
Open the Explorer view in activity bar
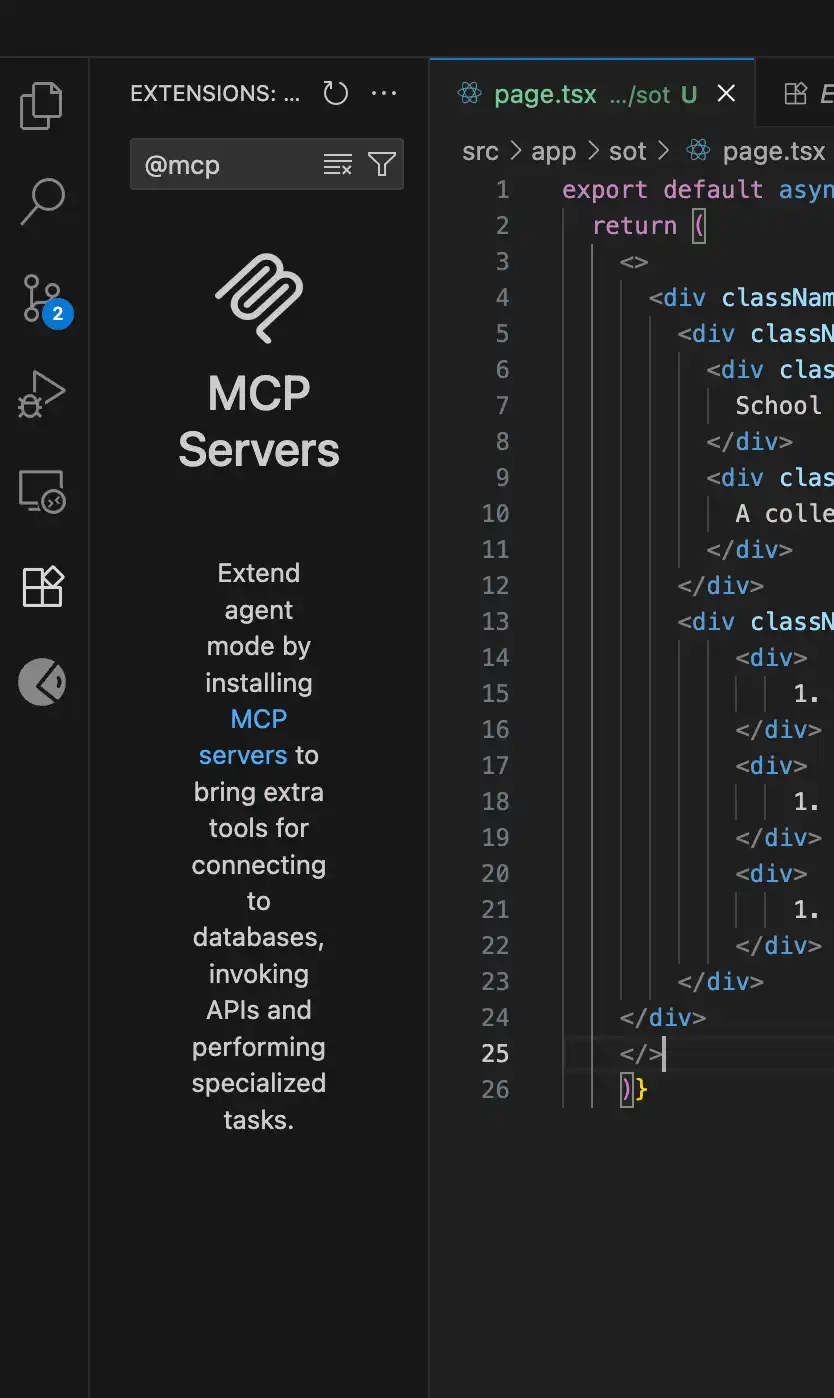pos(42,106)
